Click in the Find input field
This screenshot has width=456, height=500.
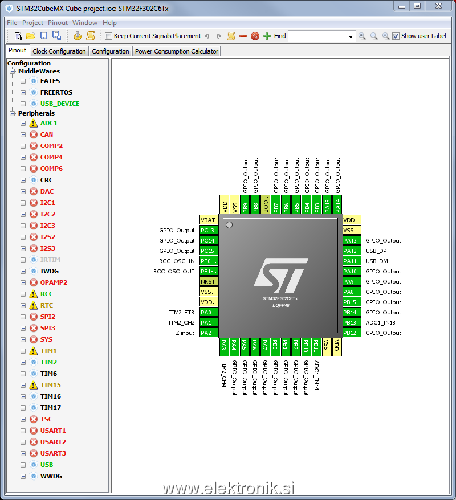(x=317, y=36)
